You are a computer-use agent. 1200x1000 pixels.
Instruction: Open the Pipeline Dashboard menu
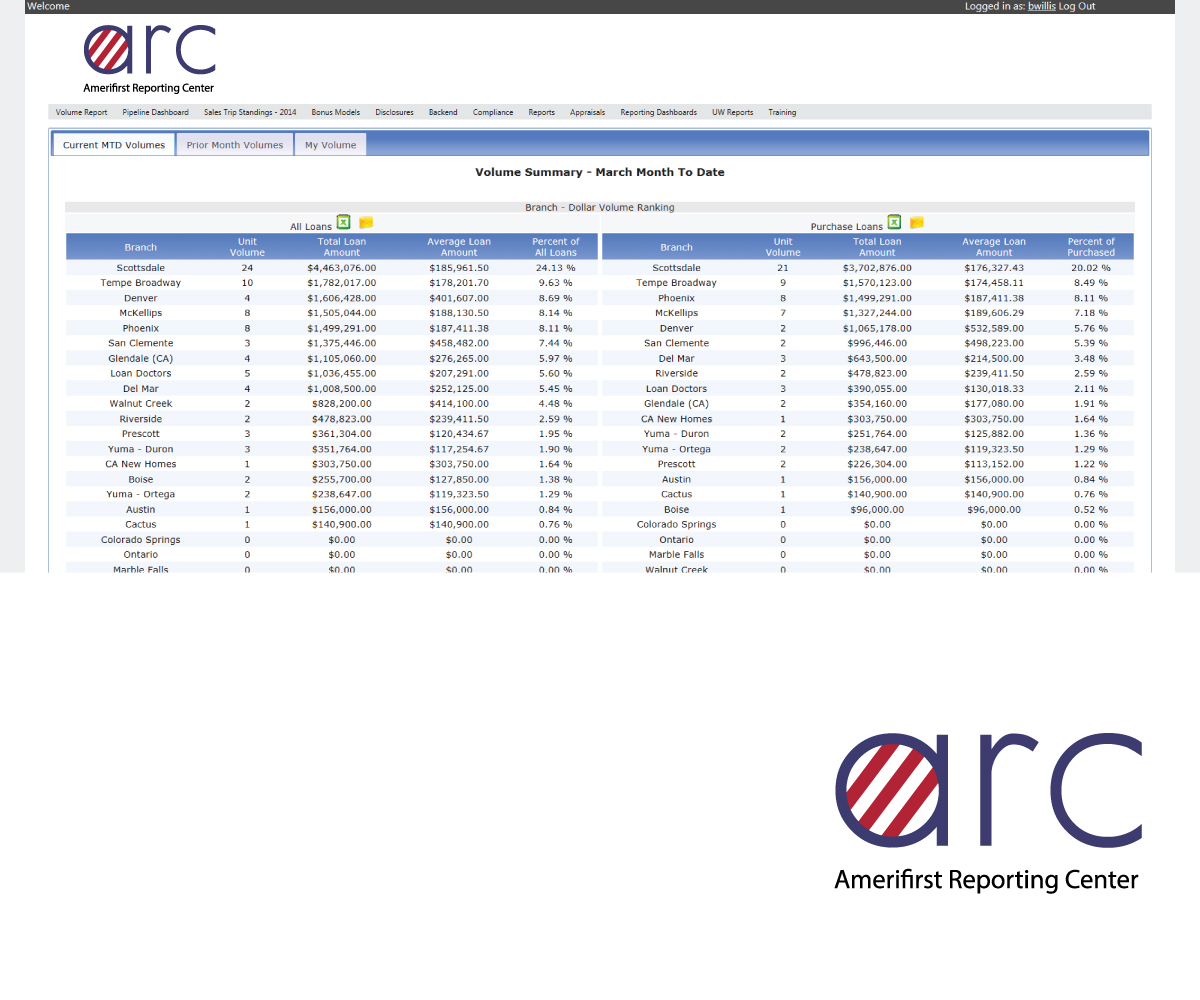click(x=155, y=112)
